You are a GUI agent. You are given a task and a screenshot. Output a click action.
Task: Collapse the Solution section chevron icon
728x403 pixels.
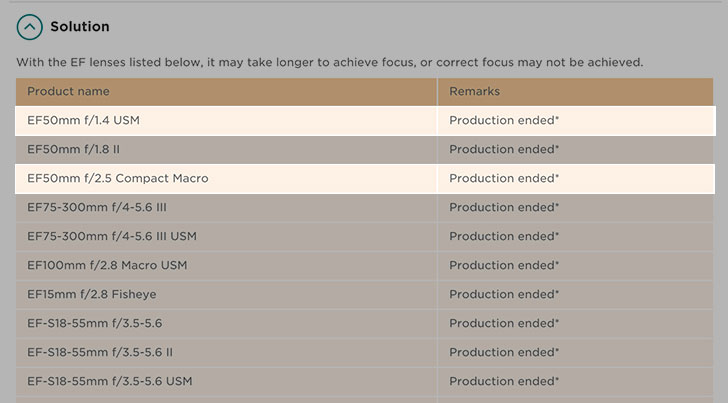(x=30, y=27)
